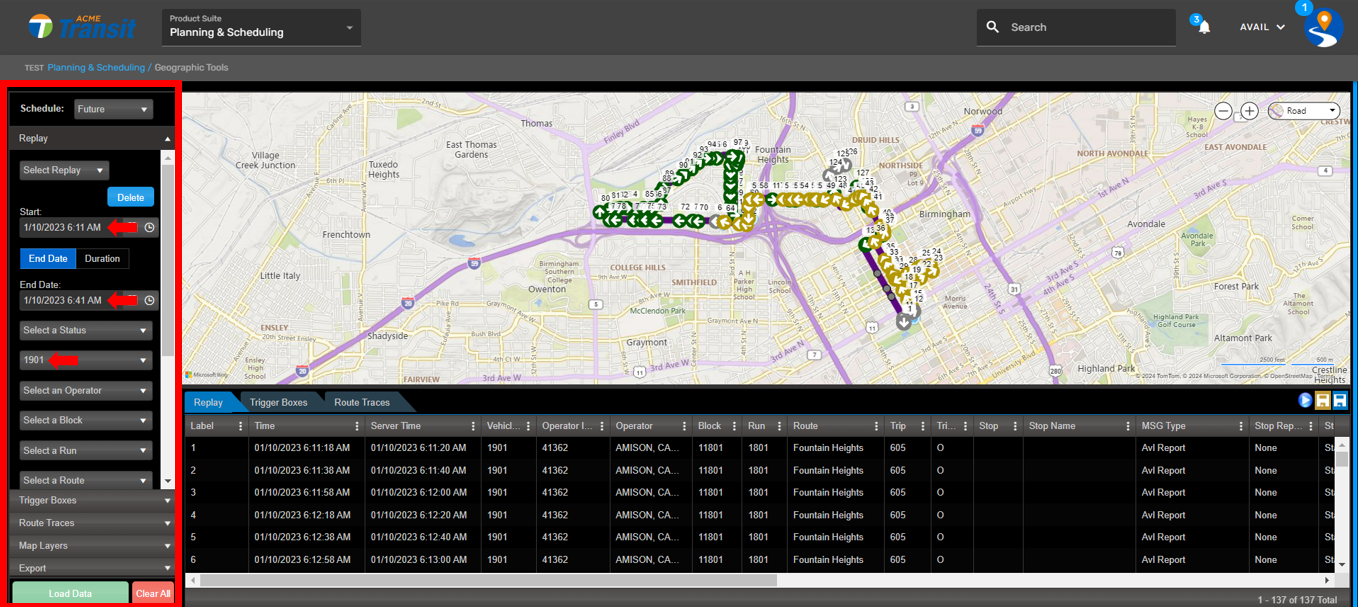Click the map zoom out button
The height and width of the screenshot is (607, 1360).
[x=1223, y=111]
